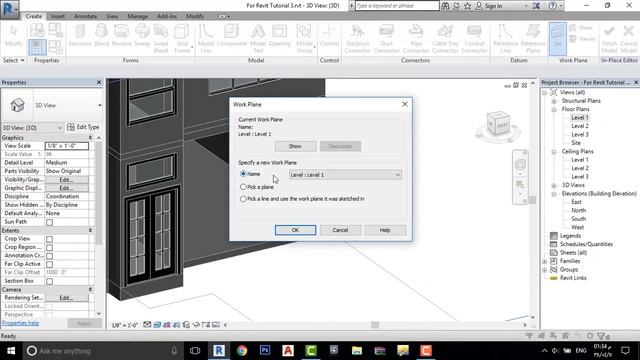Collapse the Floor Plans tree node
The height and width of the screenshot is (360, 640).
click(554, 109)
